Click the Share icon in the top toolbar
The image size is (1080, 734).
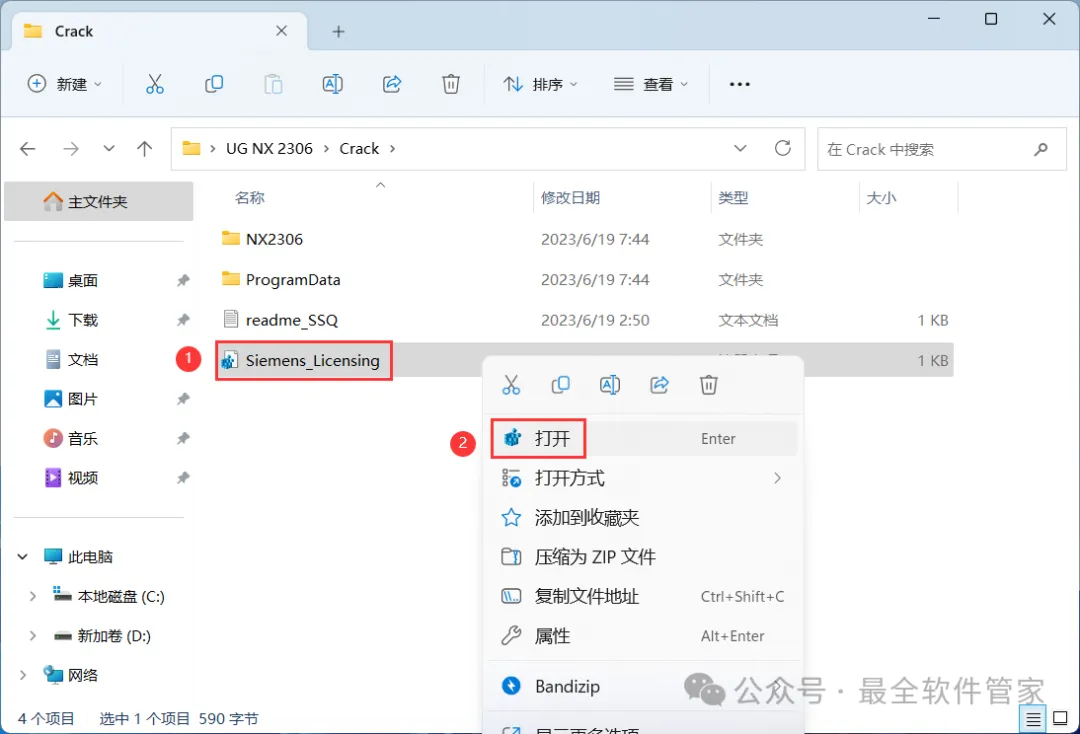[392, 84]
